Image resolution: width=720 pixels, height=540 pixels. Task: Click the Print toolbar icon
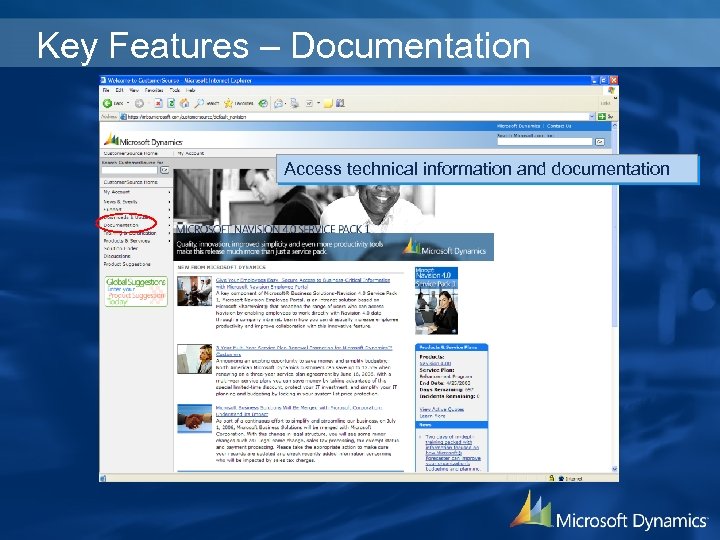pos(294,104)
